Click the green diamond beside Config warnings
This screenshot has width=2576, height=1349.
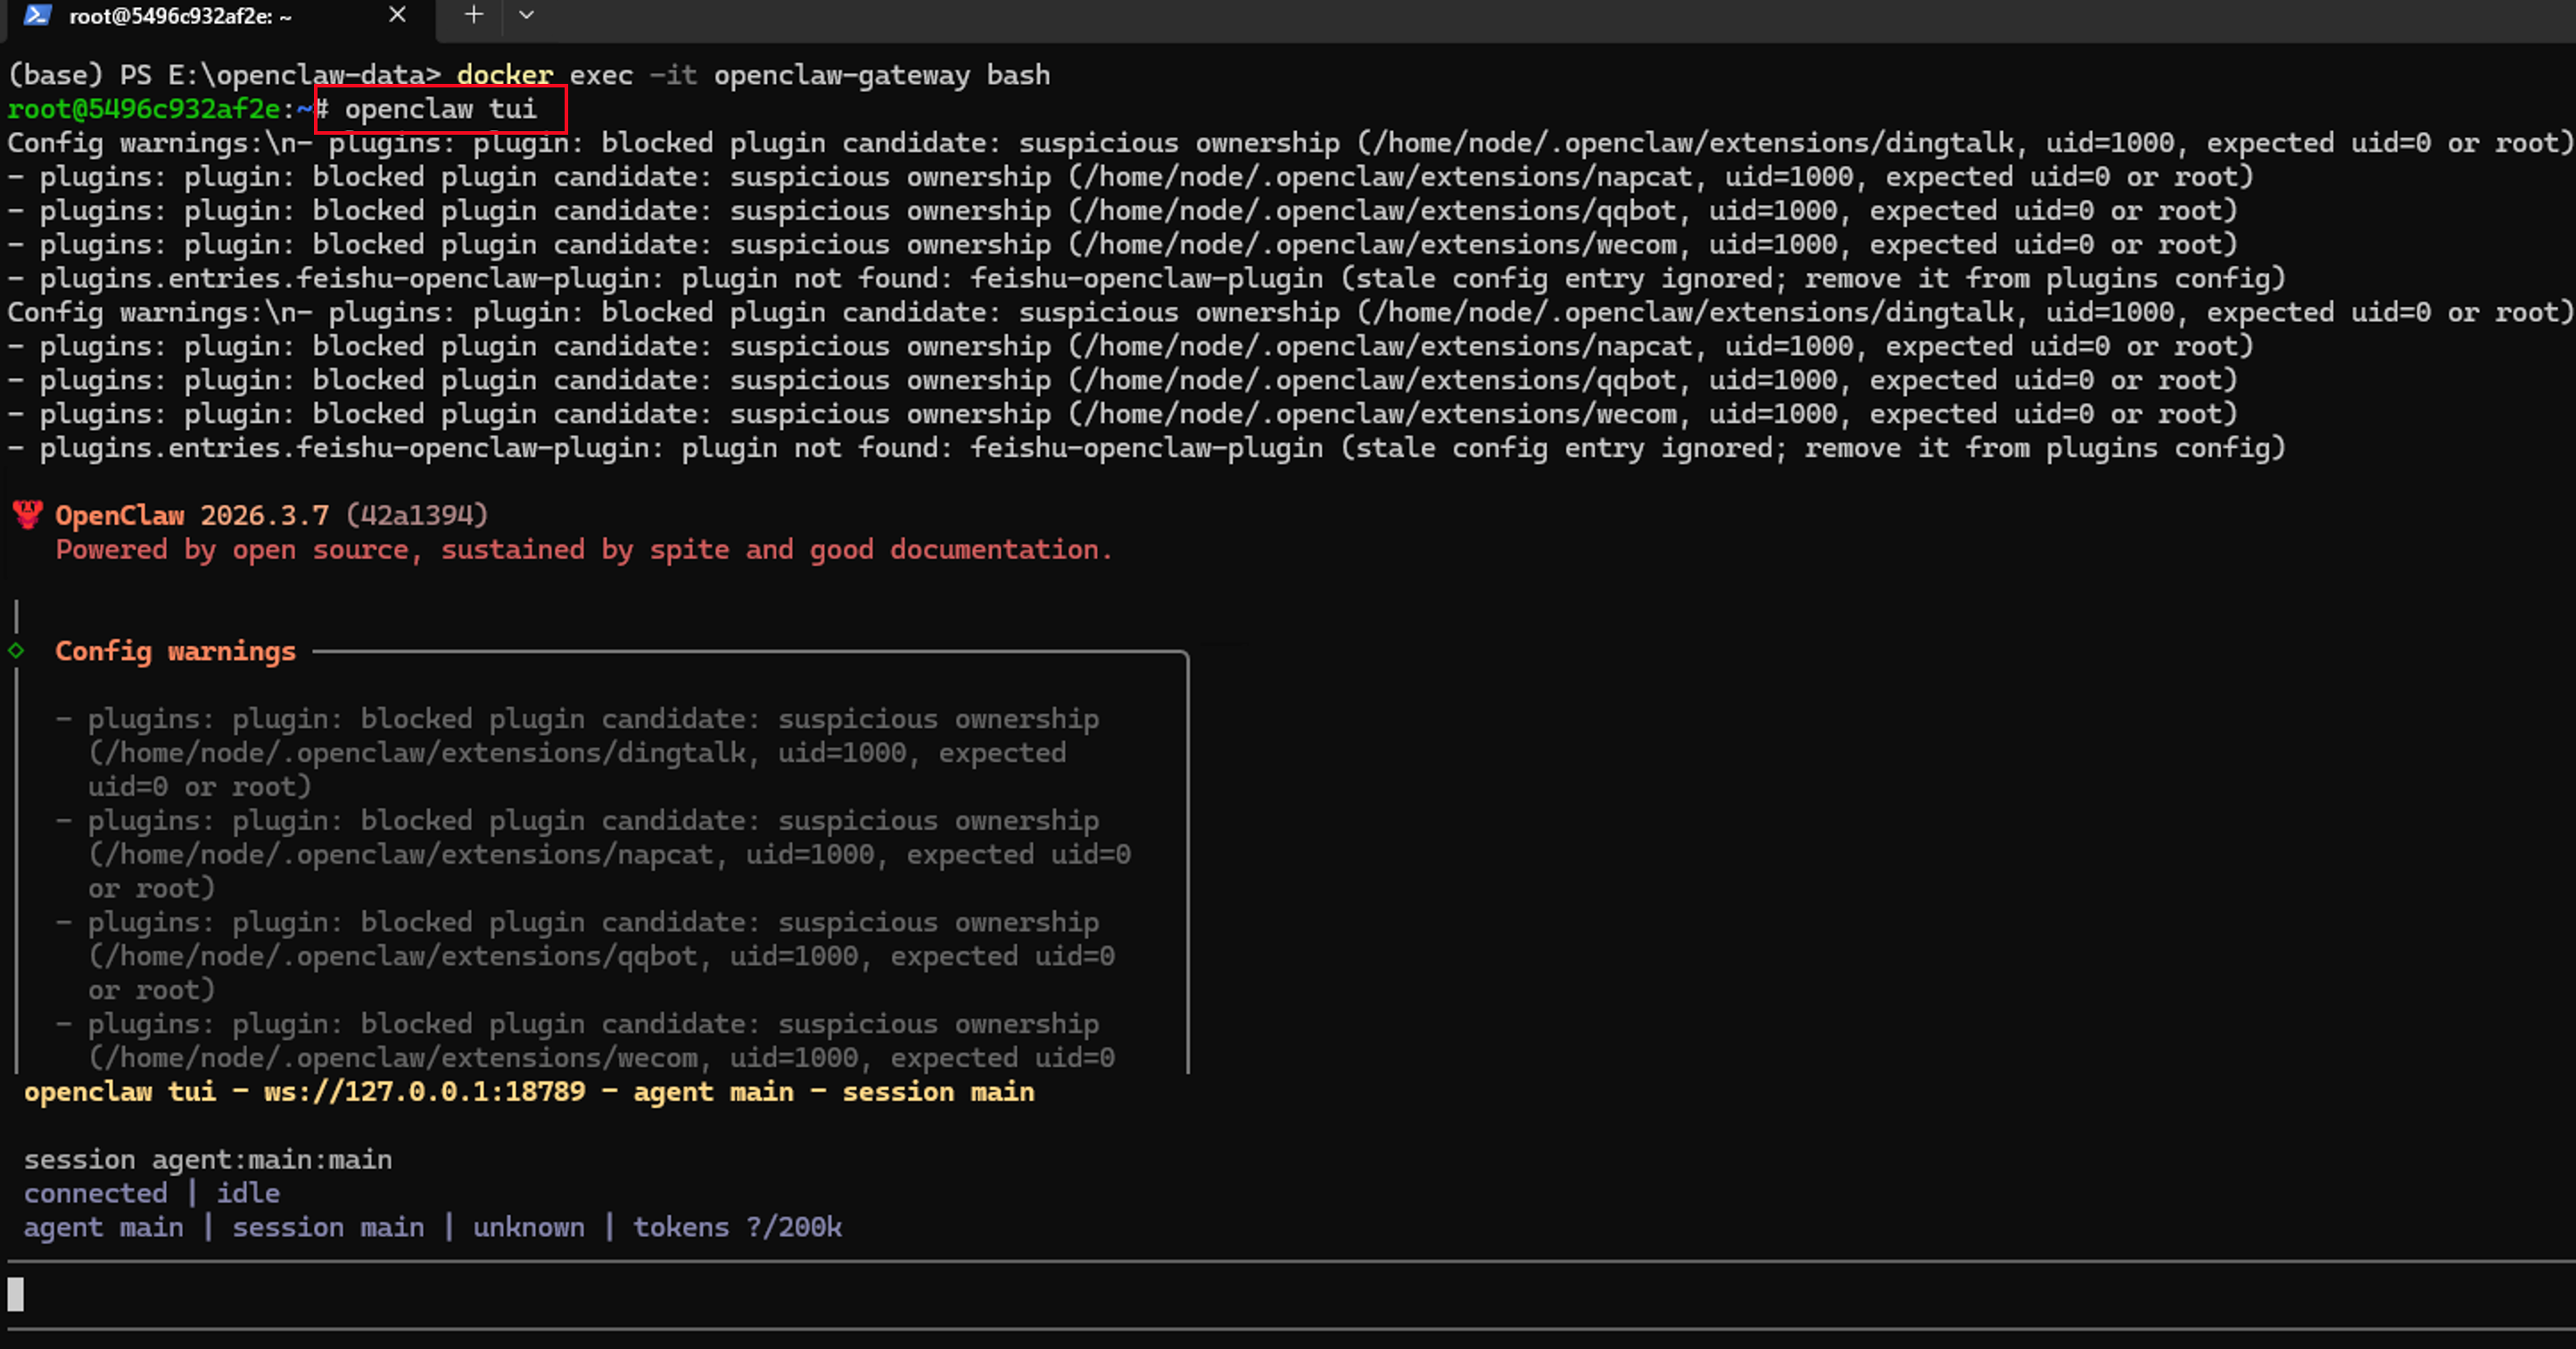click(16, 651)
